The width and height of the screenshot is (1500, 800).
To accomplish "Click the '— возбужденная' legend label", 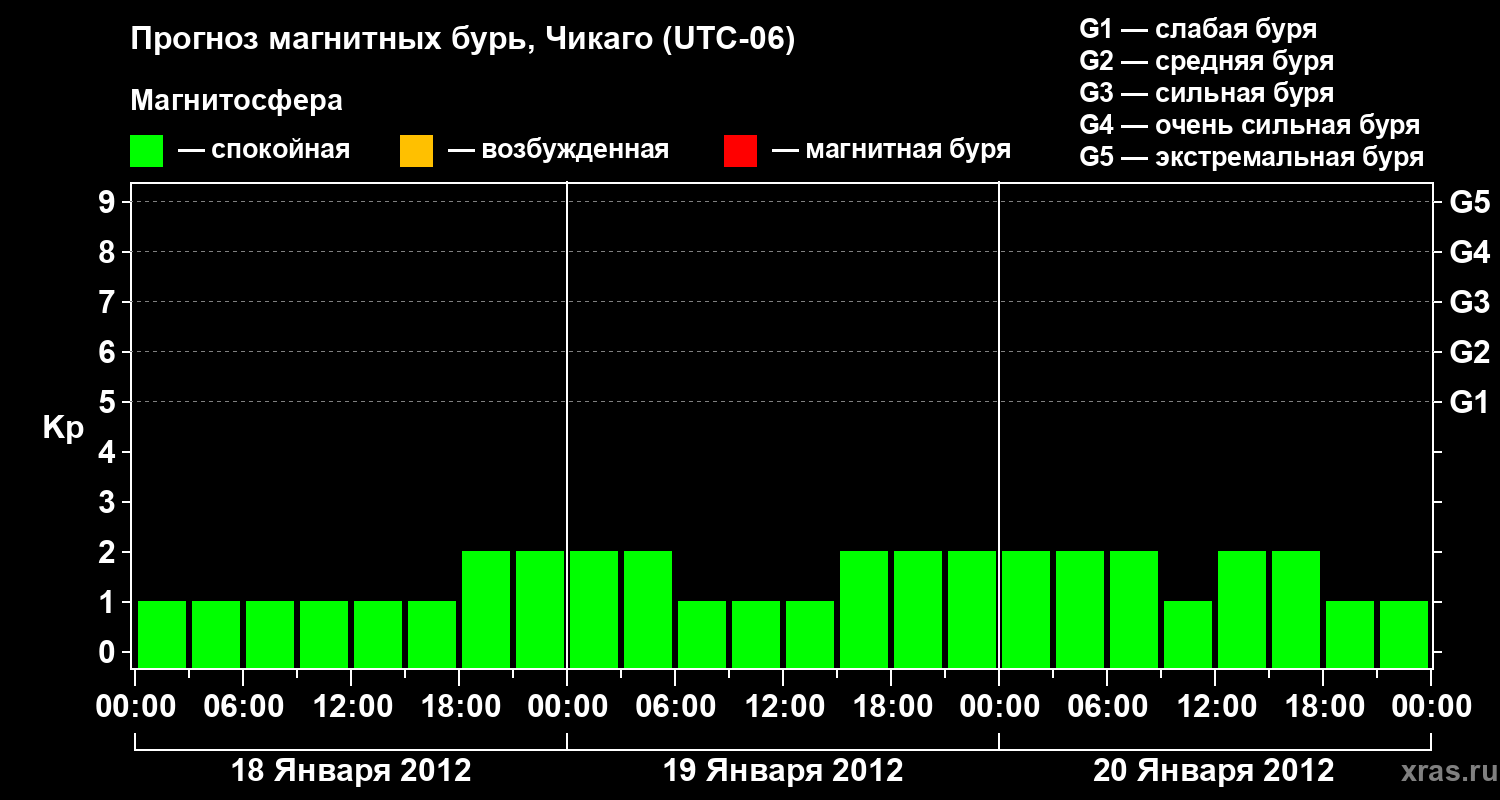I will [x=558, y=150].
